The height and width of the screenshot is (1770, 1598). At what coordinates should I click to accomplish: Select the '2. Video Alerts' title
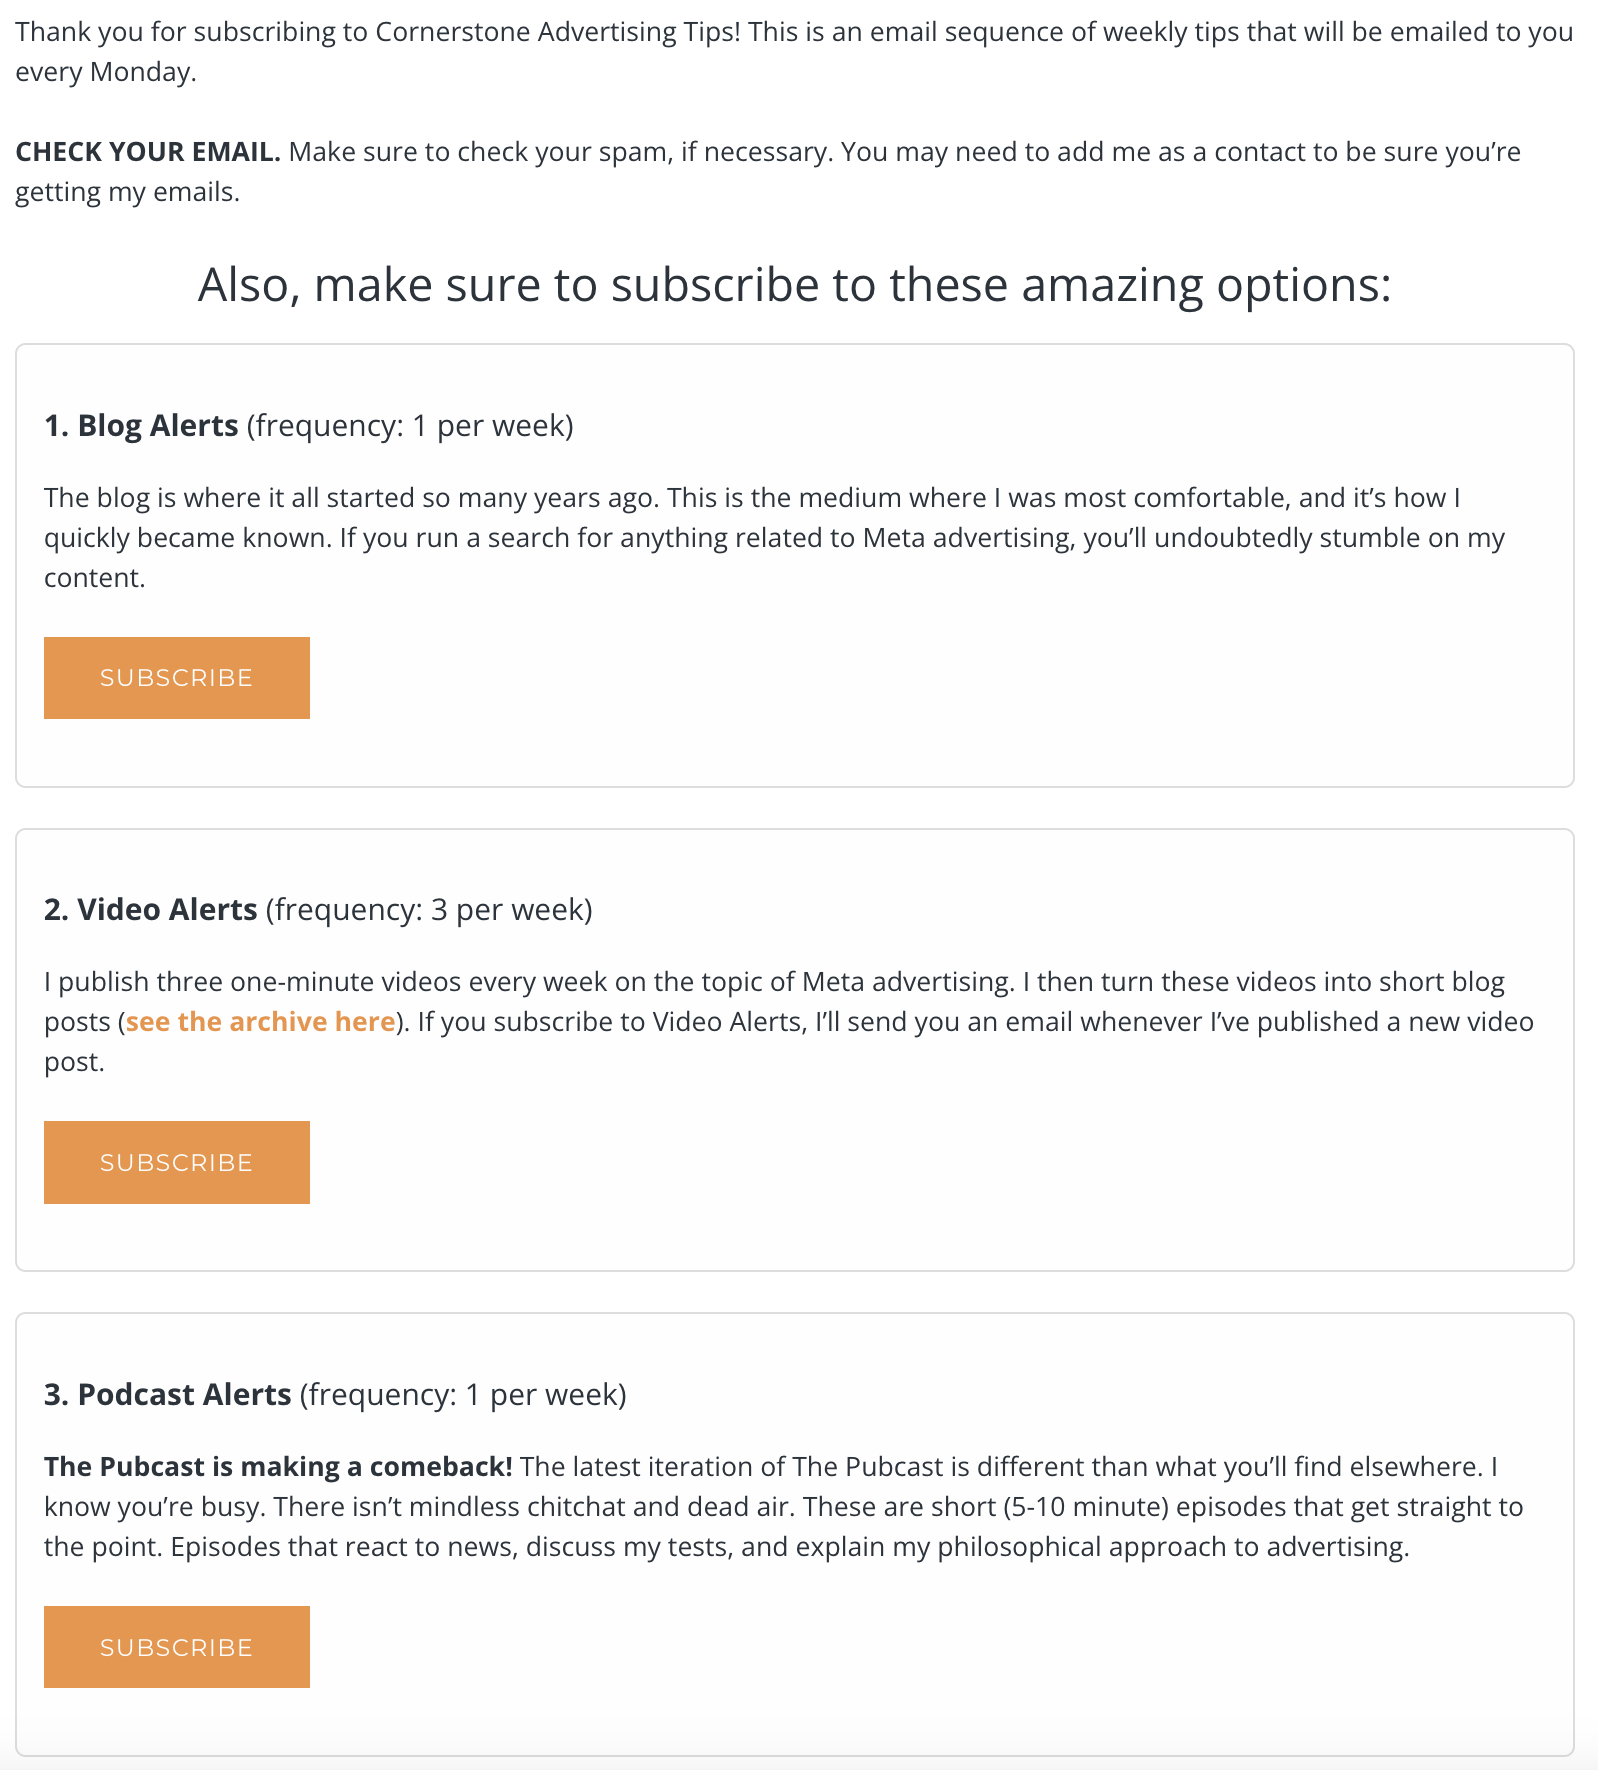[x=151, y=910]
